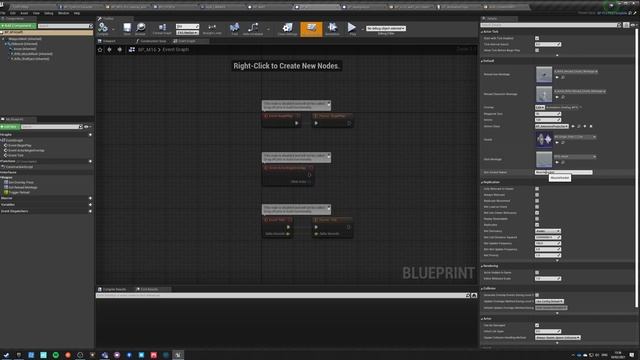Click the Hide Unrelated nodes icon

click(253, 28)
